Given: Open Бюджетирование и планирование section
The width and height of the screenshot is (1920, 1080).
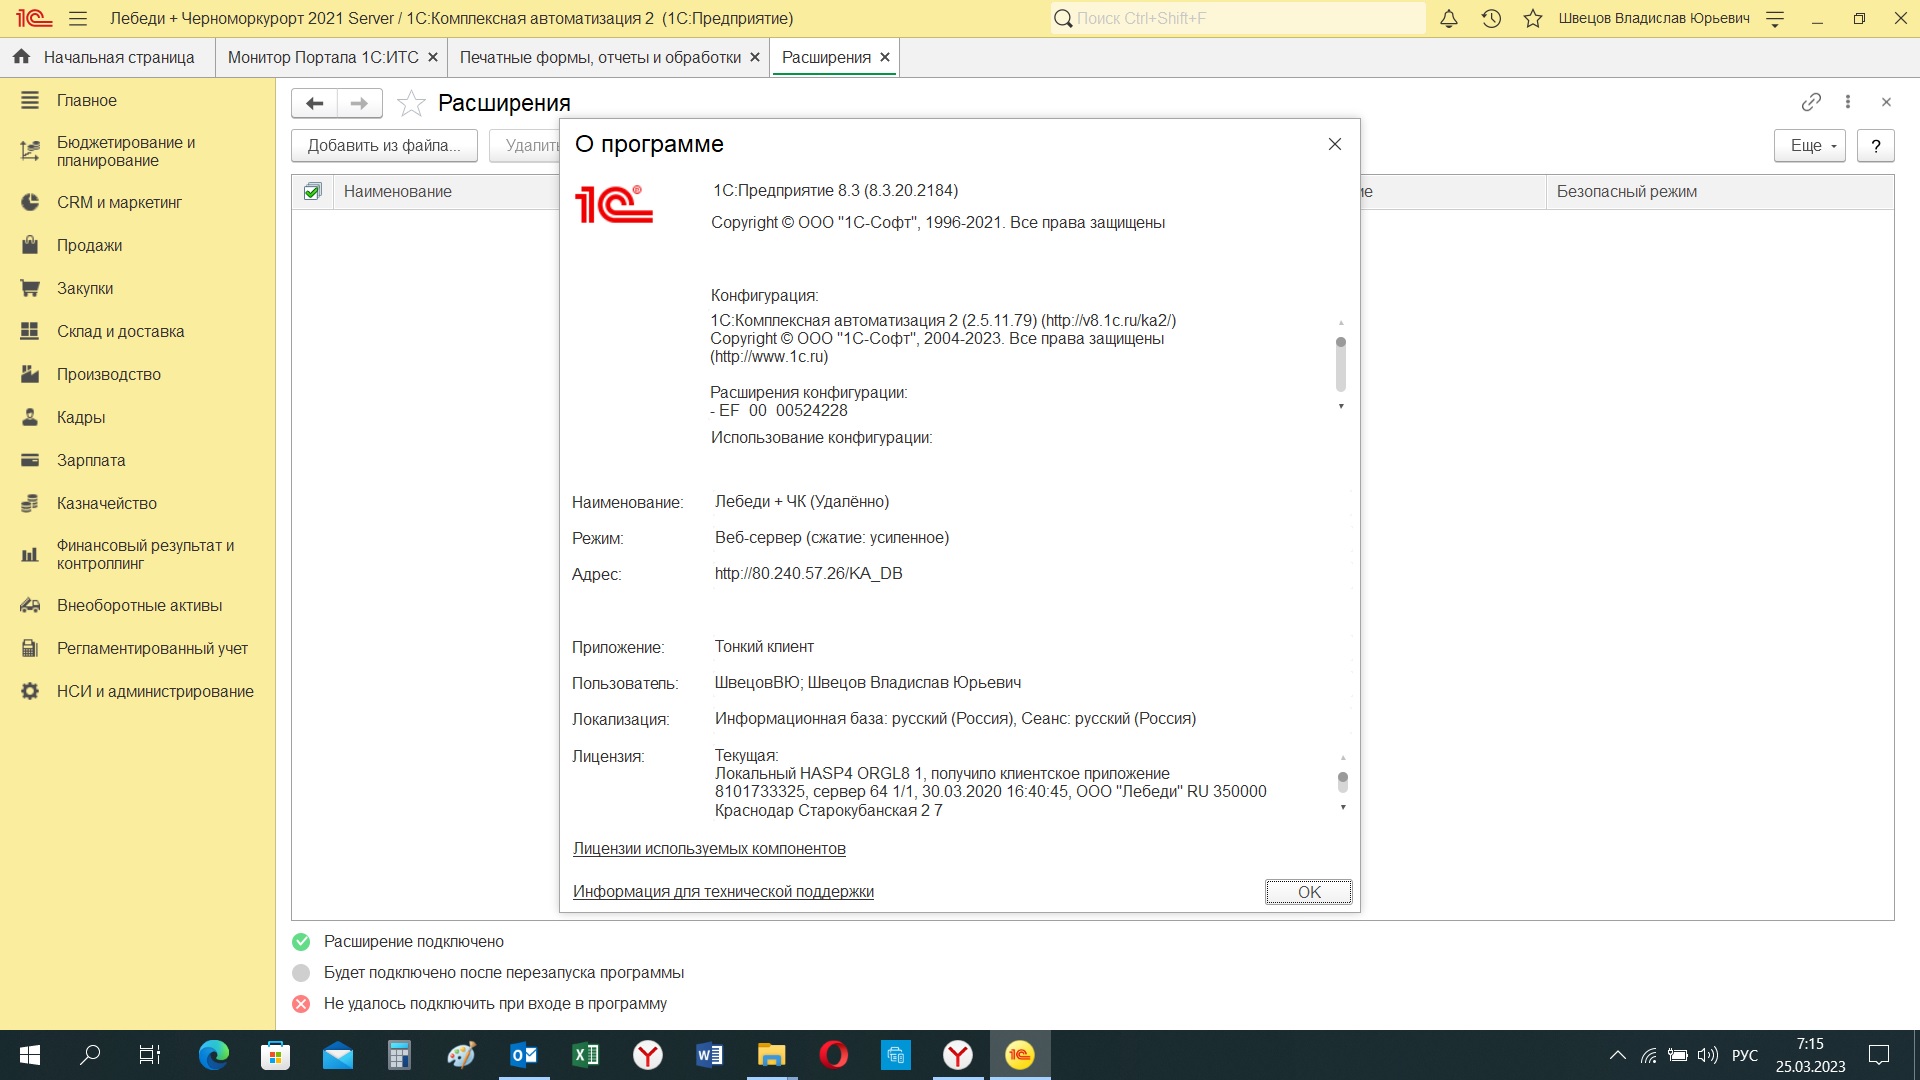Looking at the screenshot, I should click(126, 151).
